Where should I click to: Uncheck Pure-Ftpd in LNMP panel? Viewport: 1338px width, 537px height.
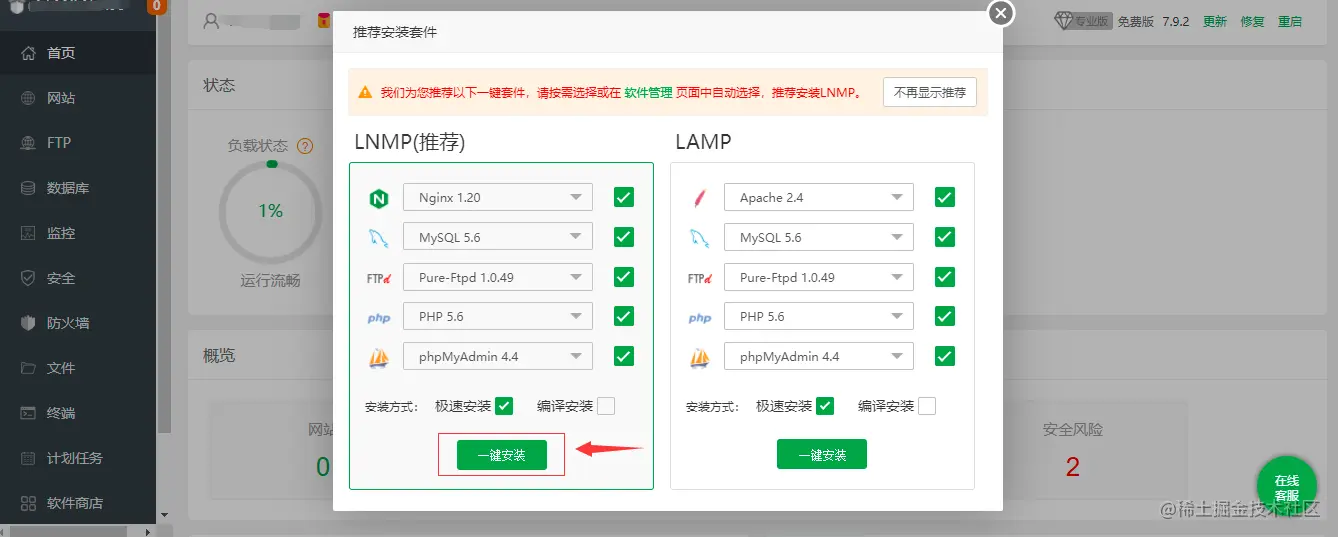pyautogui.click(x=624, y=277)
